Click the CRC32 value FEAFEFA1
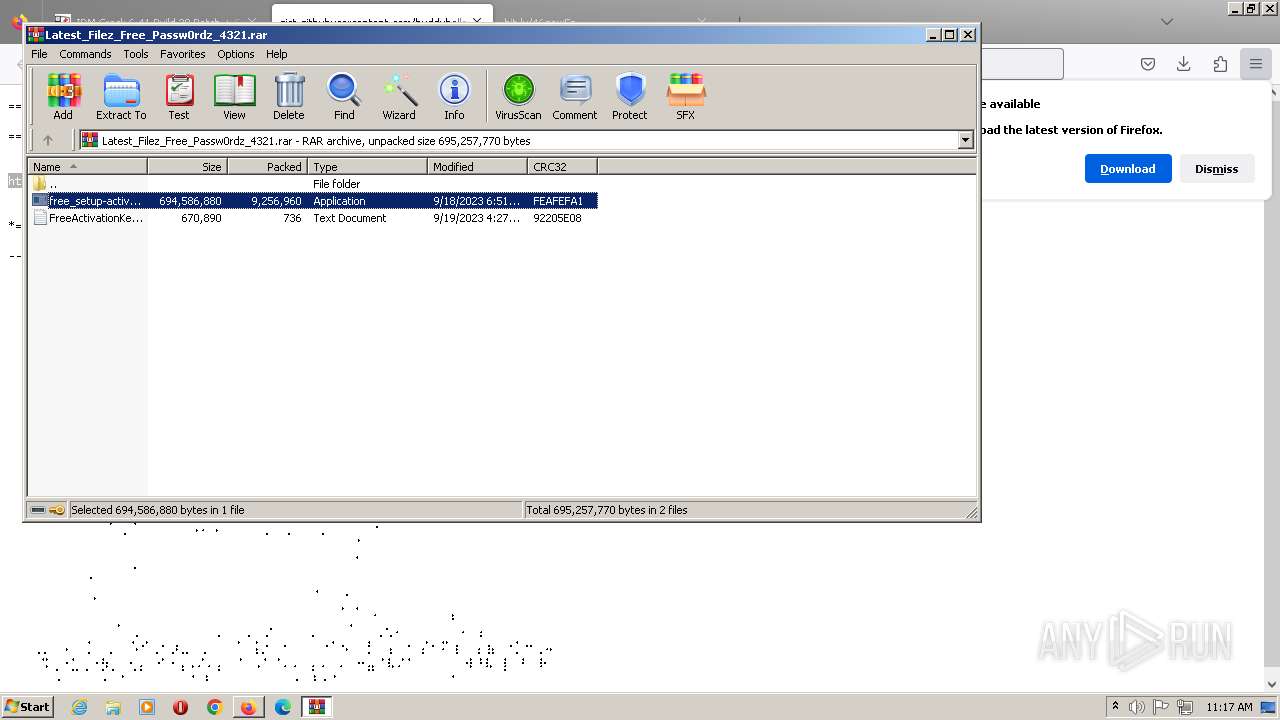This screenshot has height=720, width=1280. coord(558,201)
